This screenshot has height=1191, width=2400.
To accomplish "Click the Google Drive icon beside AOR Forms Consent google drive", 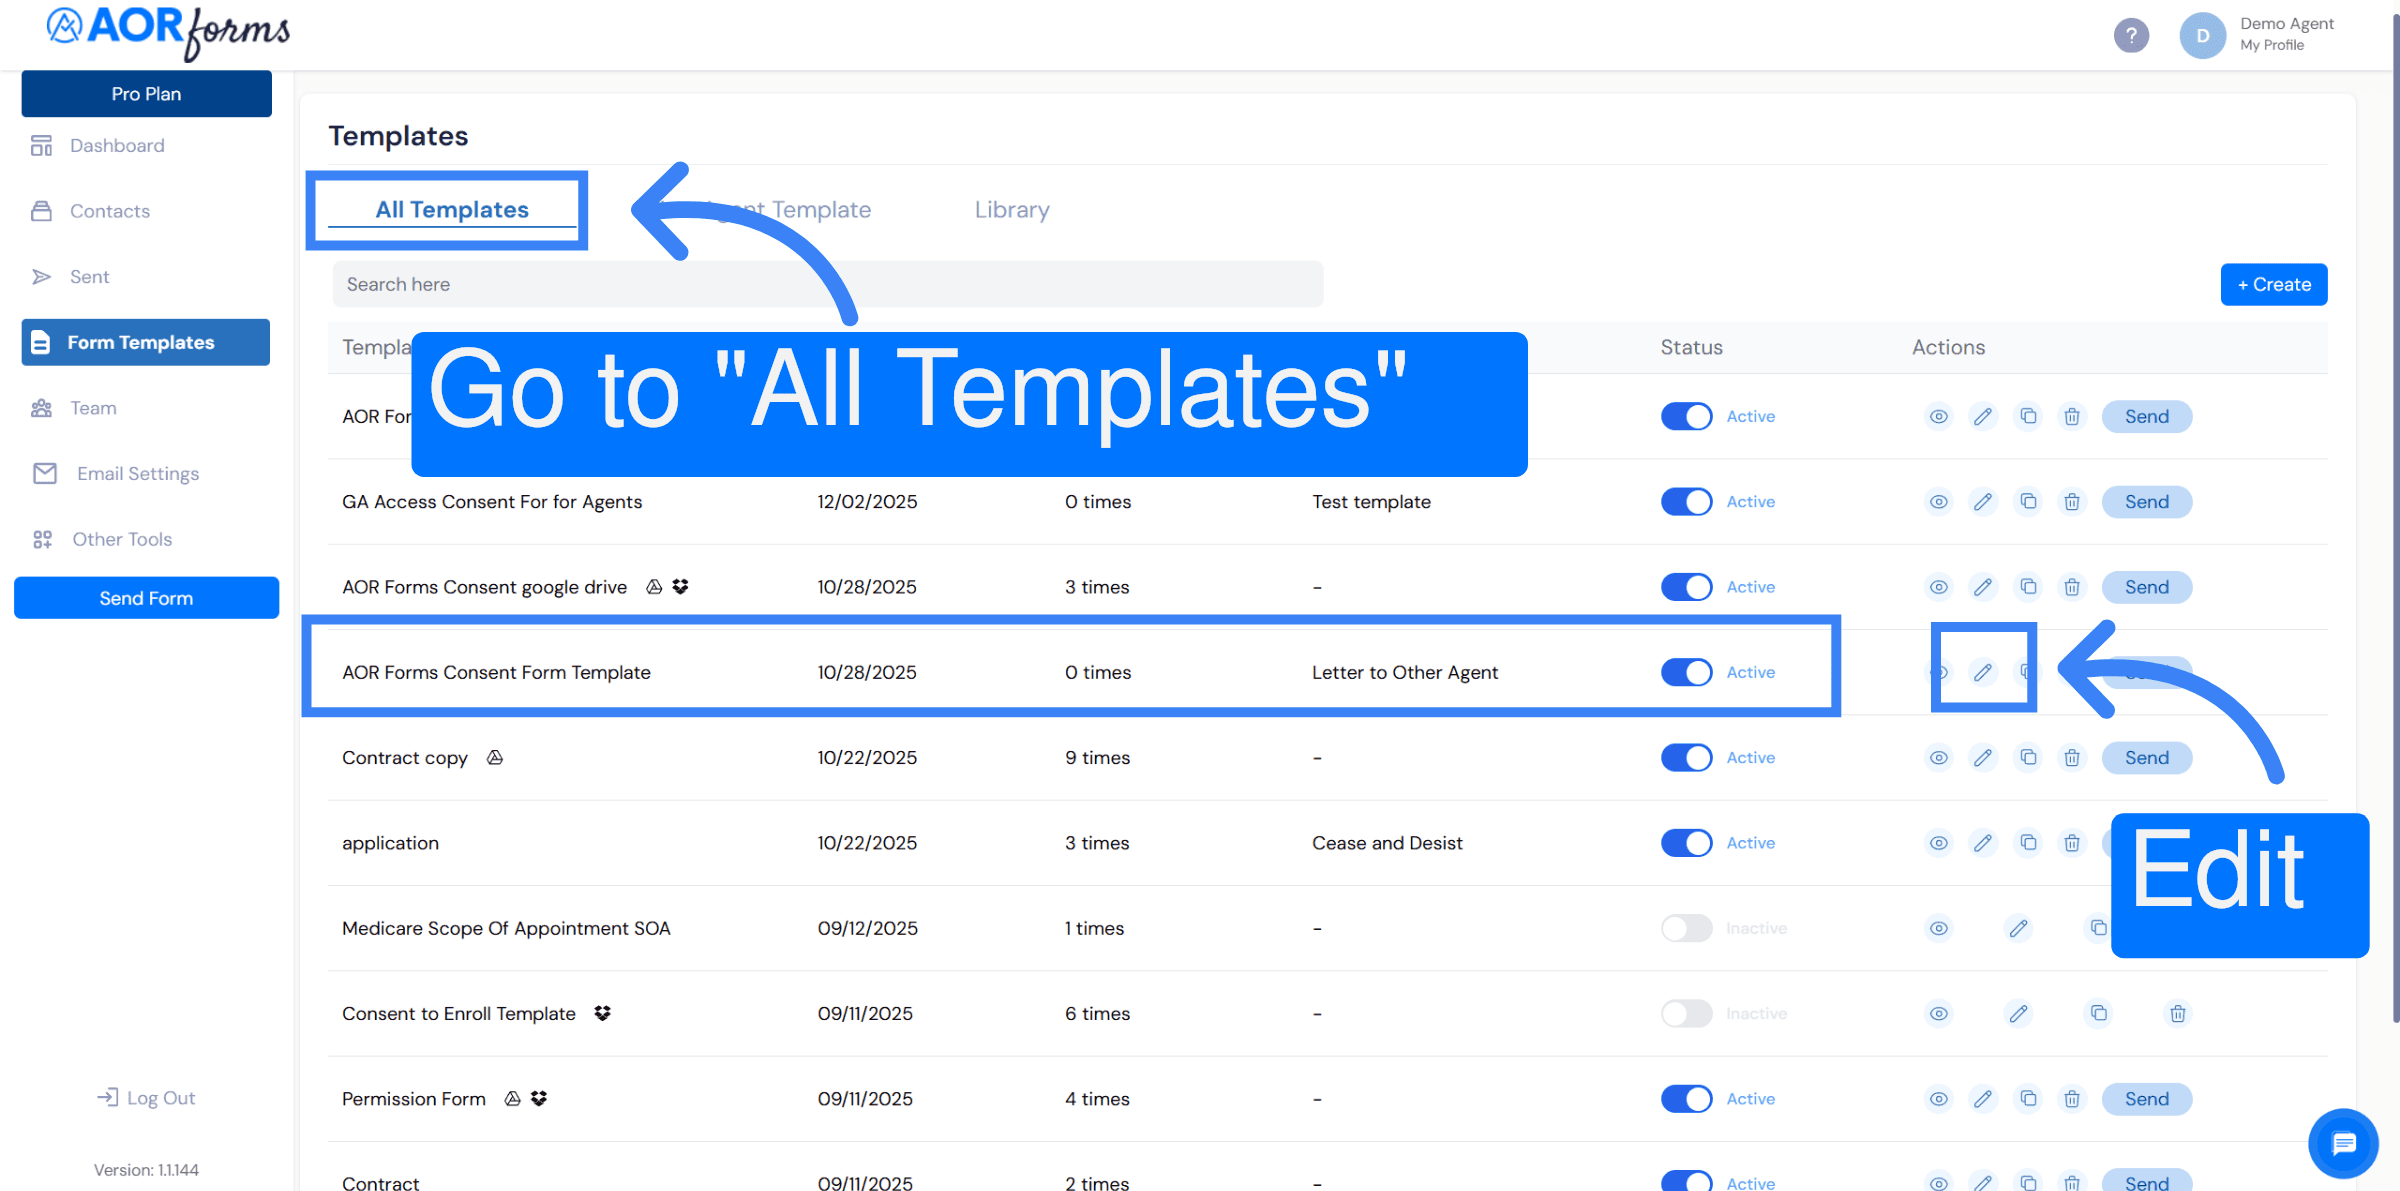I will [652, 587].
